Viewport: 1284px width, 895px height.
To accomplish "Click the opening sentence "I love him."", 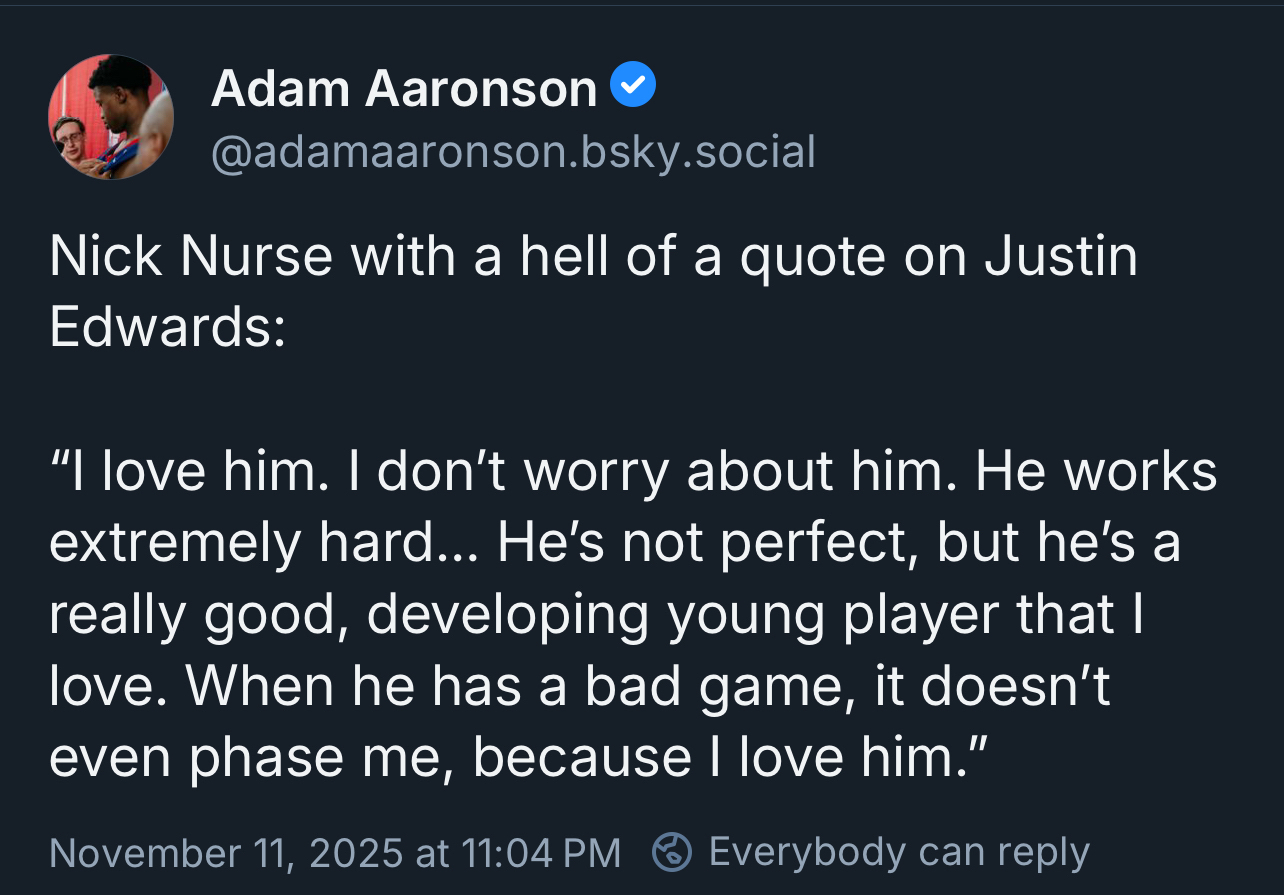I will [x=200, y=472].
